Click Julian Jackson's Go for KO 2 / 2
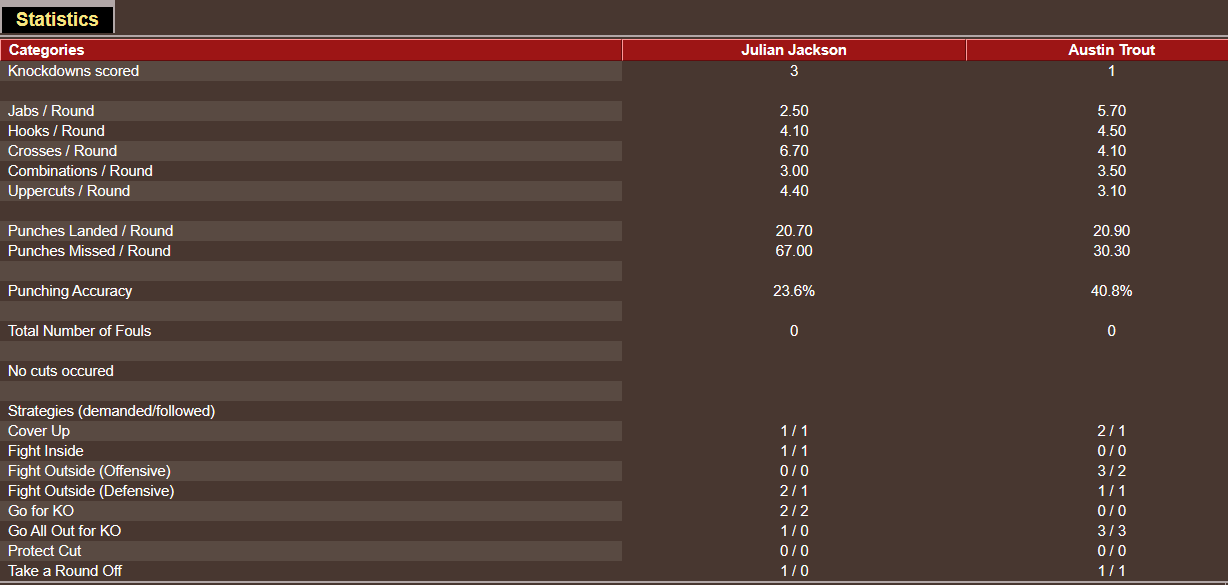This screenshot has width=1228, height=585. [794, 511]
